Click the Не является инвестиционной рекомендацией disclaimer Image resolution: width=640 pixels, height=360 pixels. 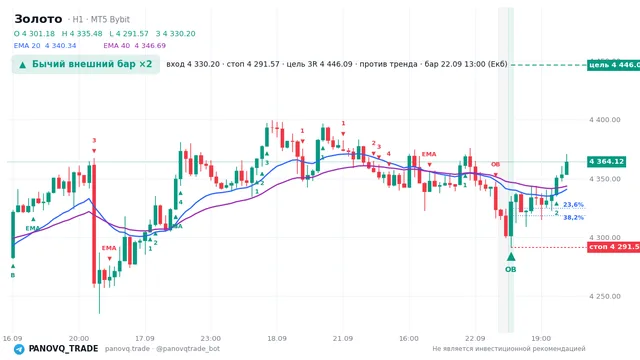click(x=509, y=349)
